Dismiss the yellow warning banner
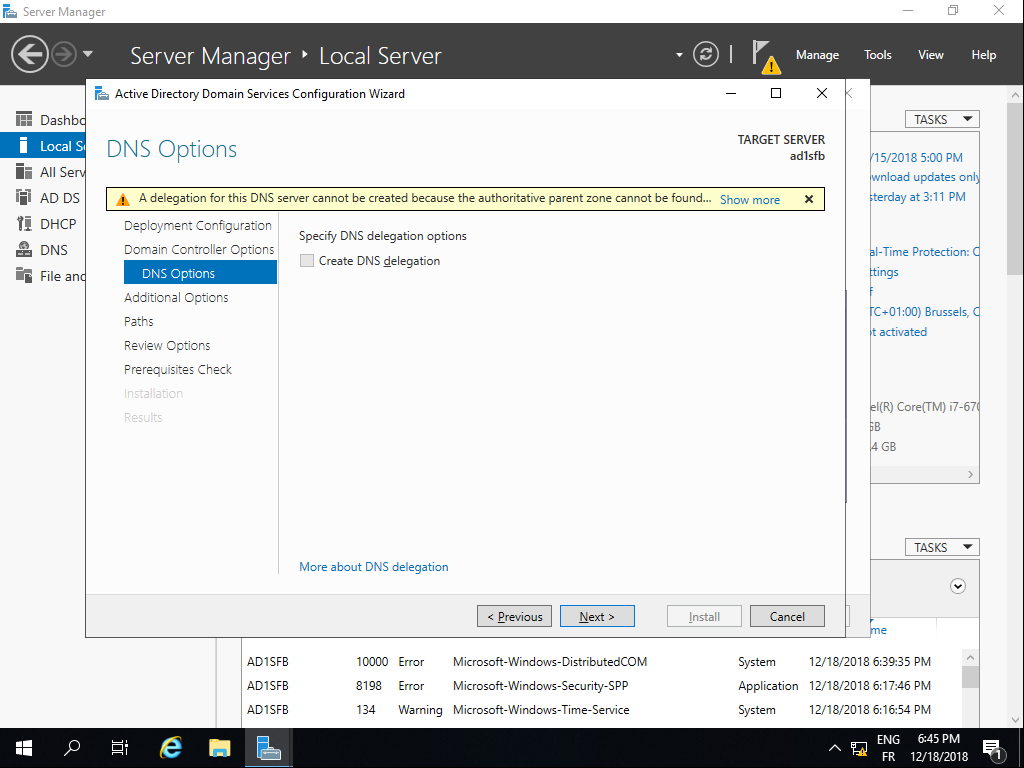The width and height of the screenshot is (1024, 768). [809, 199]
